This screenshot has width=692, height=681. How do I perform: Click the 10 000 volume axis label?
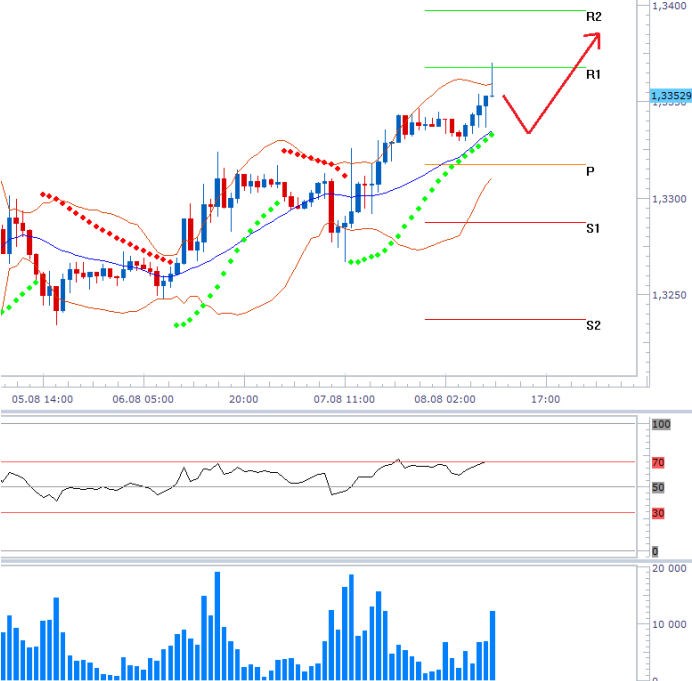click(x=669, y=625)
